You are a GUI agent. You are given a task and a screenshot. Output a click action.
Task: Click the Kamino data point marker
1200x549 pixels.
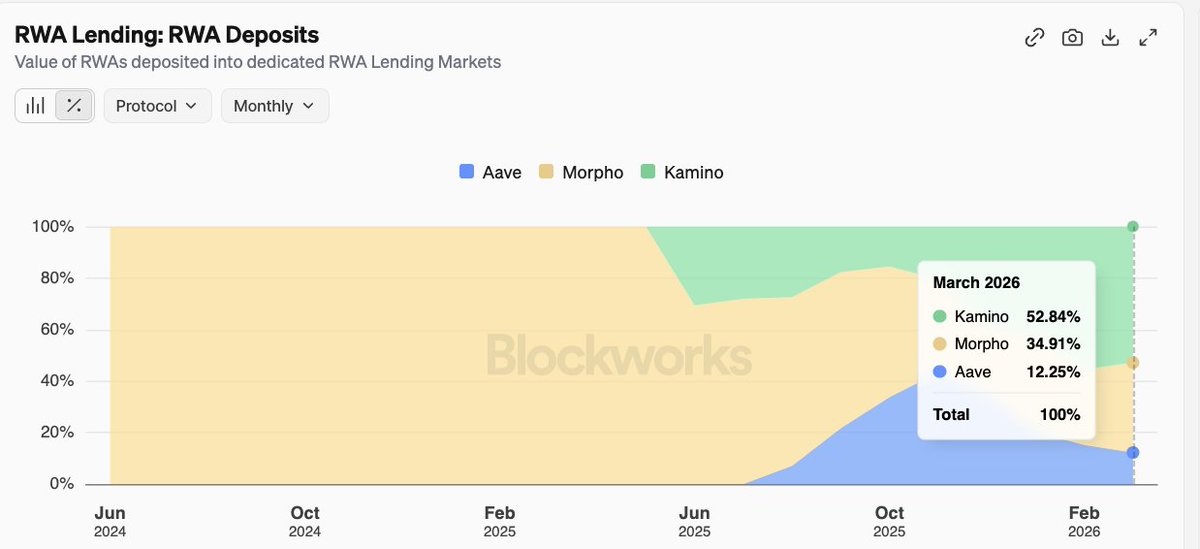(1133, 227)
